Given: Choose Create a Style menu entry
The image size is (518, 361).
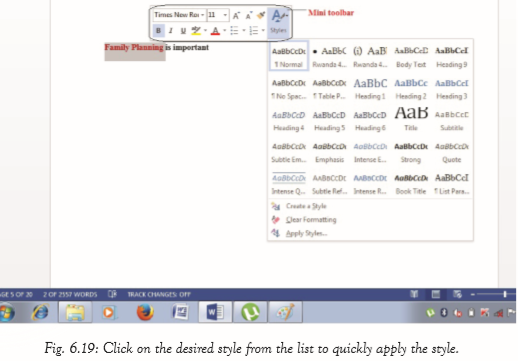Looking at the screenshot, I should 370,206.
